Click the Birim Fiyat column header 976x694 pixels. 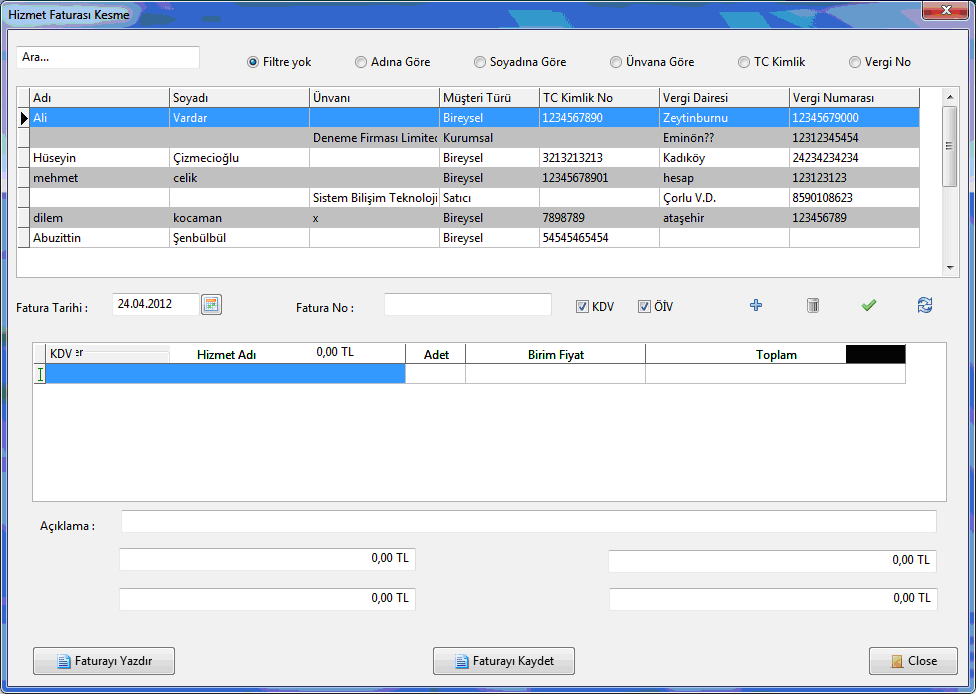(556, 354)
